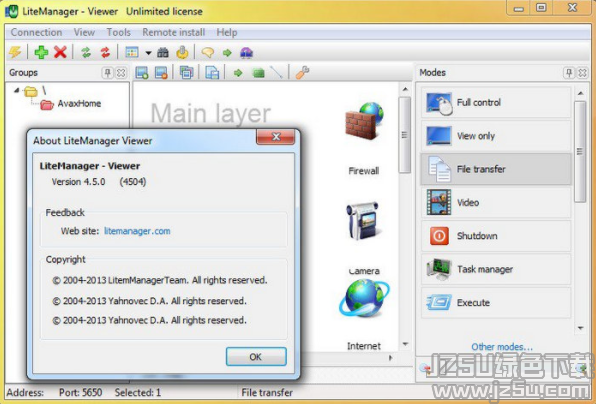Open the dropdown arrow next to view icon
The height and width of the screenshot is (404, 596).
coord(148,53)
